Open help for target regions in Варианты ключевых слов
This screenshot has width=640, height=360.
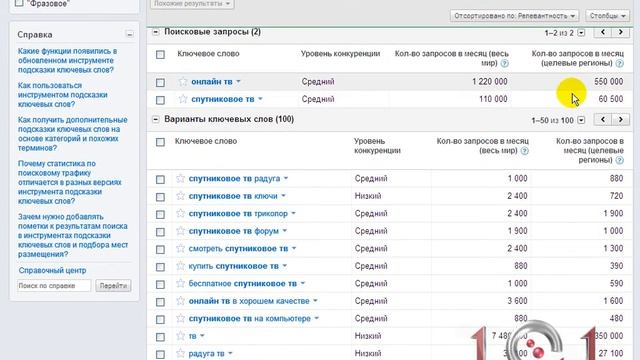[620, 160]
